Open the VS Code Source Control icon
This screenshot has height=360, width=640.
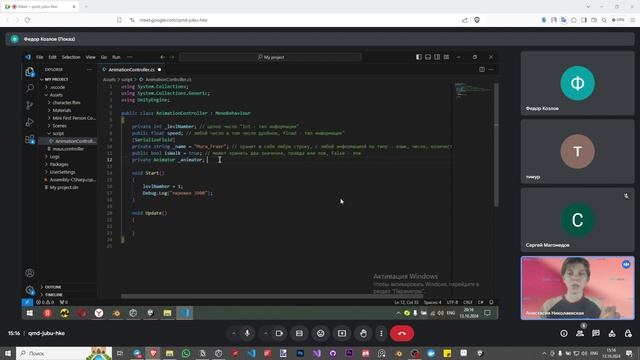(29, 105)
